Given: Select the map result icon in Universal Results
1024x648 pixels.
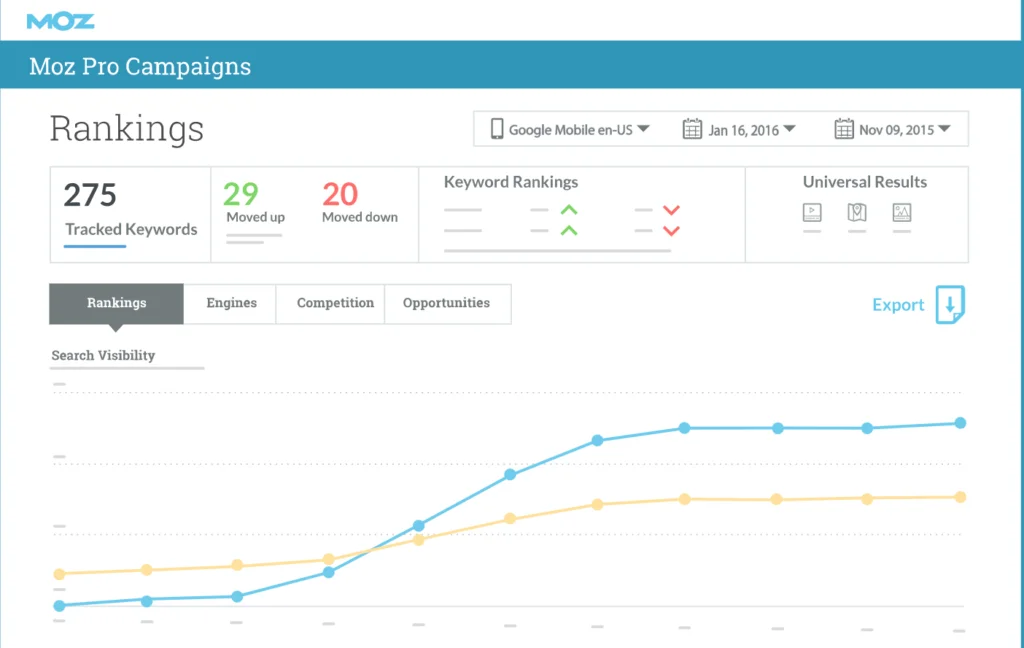Looking at the screenshot, I should pyautogui.click(x=857, y=212).
